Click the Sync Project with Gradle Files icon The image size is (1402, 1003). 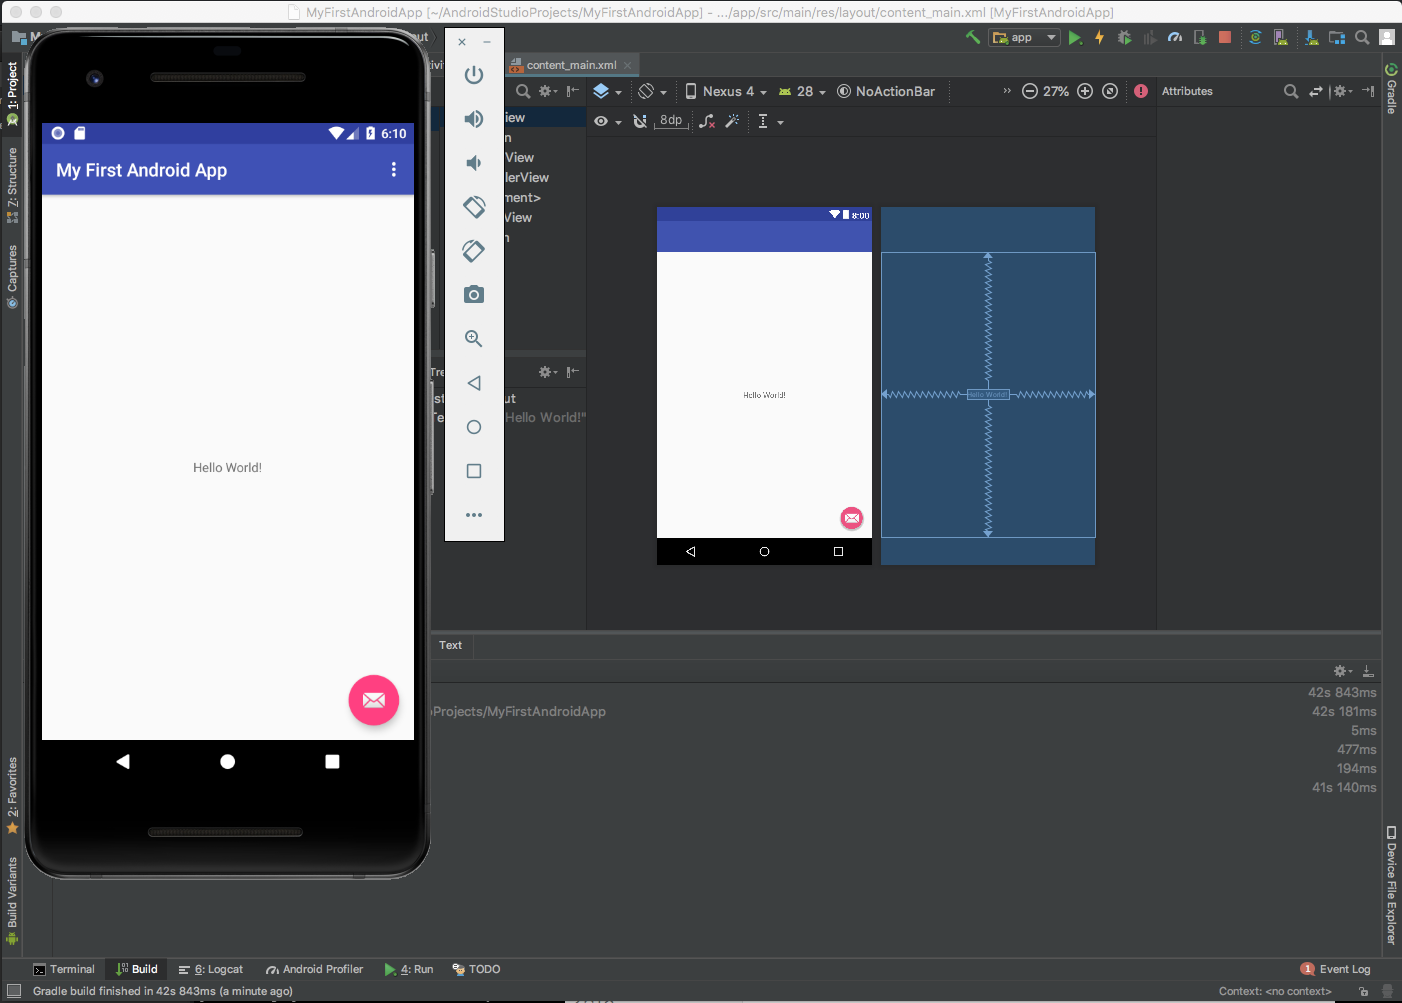point(1255,37)
